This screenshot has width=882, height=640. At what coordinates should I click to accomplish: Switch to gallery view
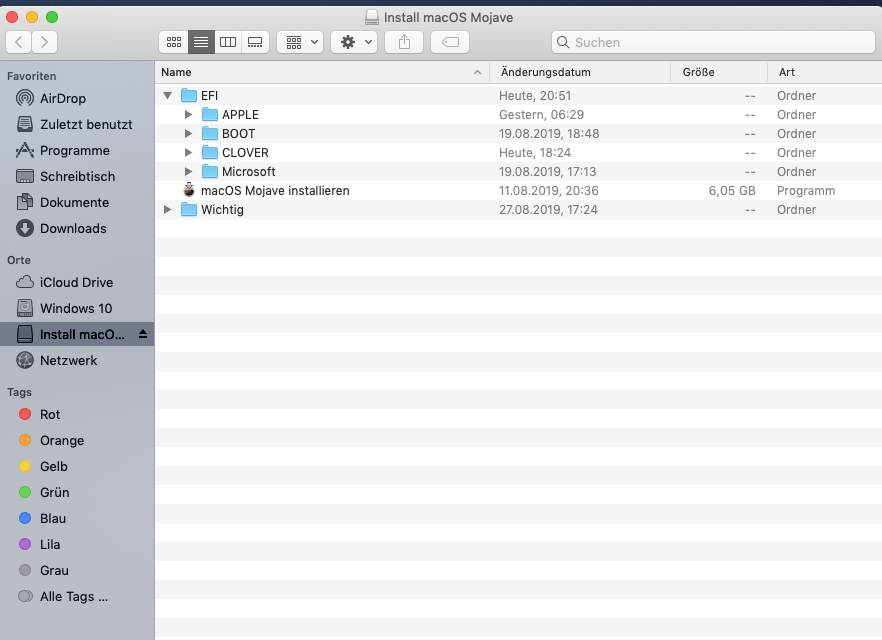(x=255, y=42)
